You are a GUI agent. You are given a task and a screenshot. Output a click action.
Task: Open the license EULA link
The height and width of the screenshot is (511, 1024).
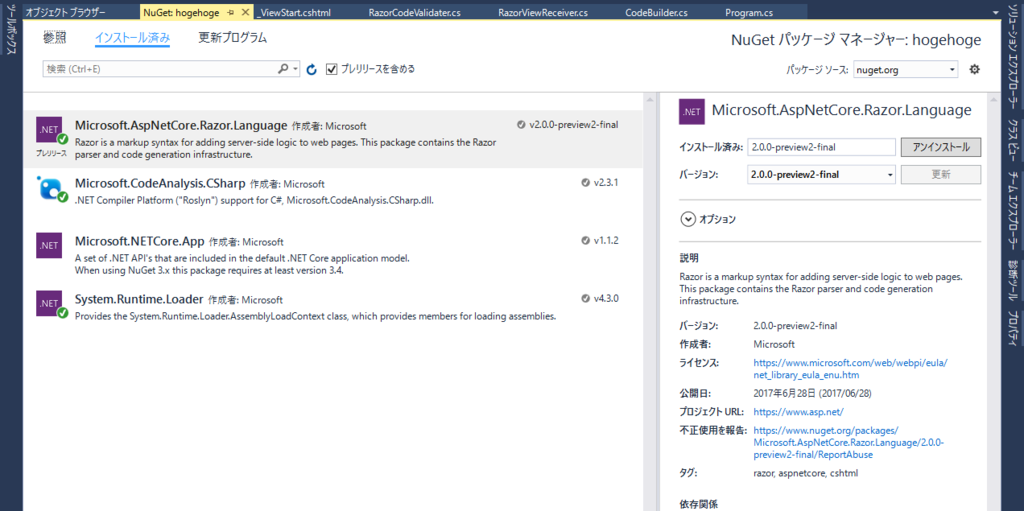point(849,369)
